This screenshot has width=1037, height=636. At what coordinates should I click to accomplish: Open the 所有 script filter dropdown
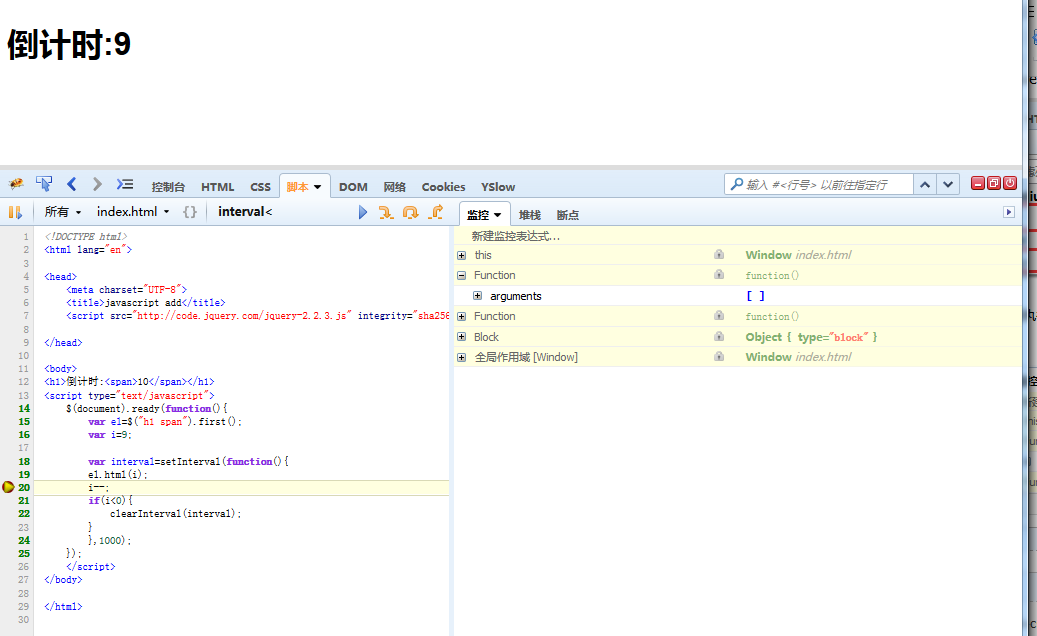63,212
